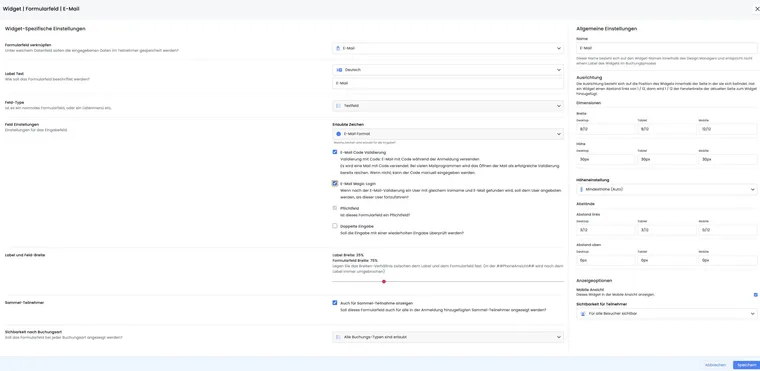This screenshot has width=760, height=371.
Task: Click the Speichern button
Action: (746, 365)
